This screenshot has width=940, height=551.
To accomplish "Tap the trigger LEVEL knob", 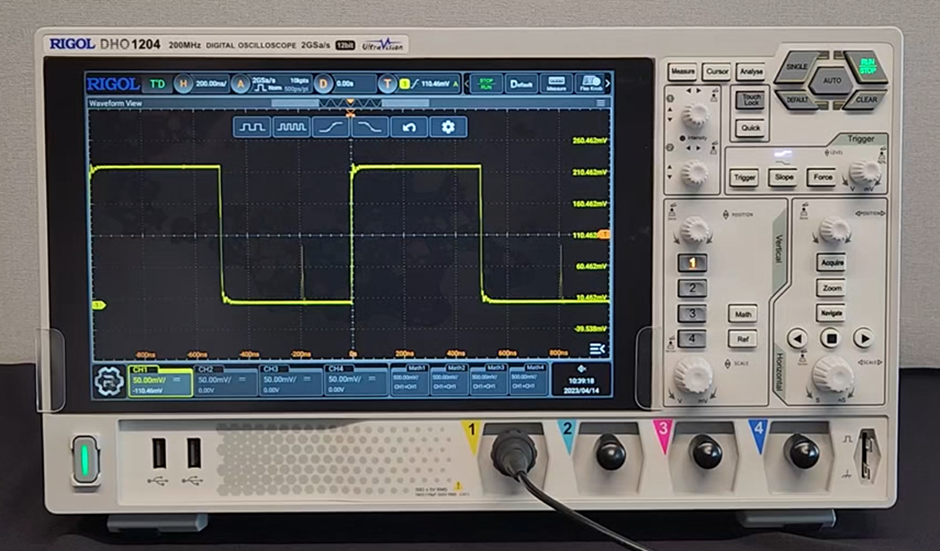I will tap(864, 171).
